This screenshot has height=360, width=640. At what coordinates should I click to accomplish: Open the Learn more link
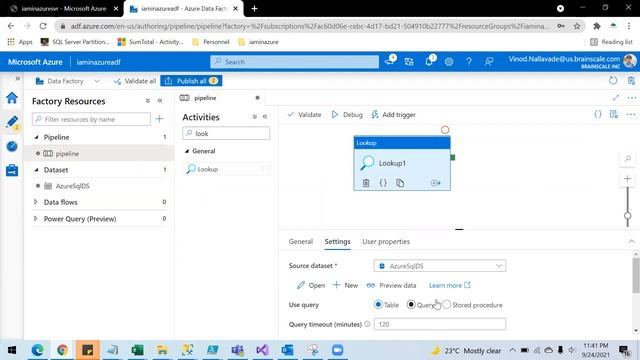[x=449, y=285]
